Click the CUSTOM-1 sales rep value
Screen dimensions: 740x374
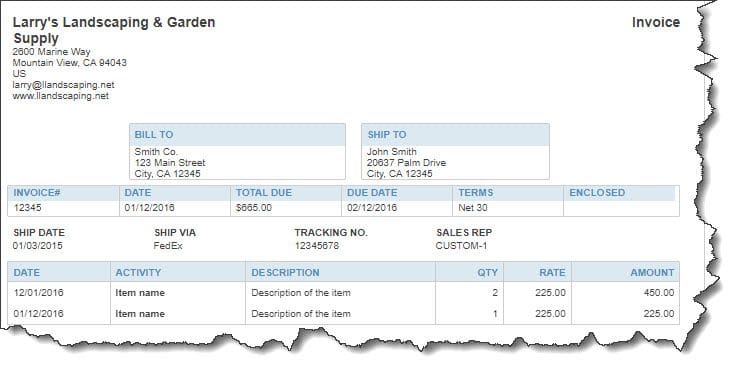(x=461, y=246)
